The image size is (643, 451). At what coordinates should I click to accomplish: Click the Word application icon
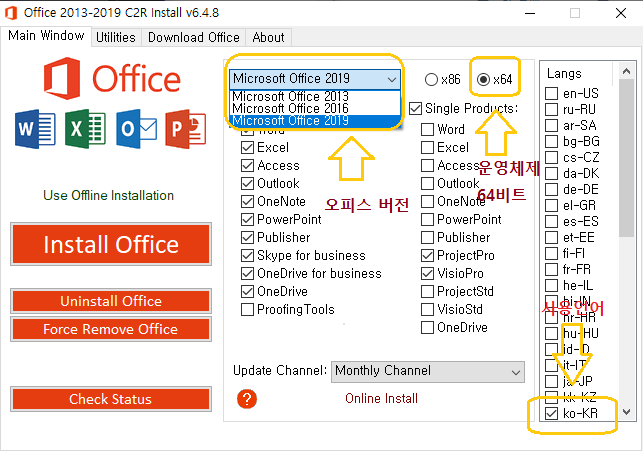35,129
